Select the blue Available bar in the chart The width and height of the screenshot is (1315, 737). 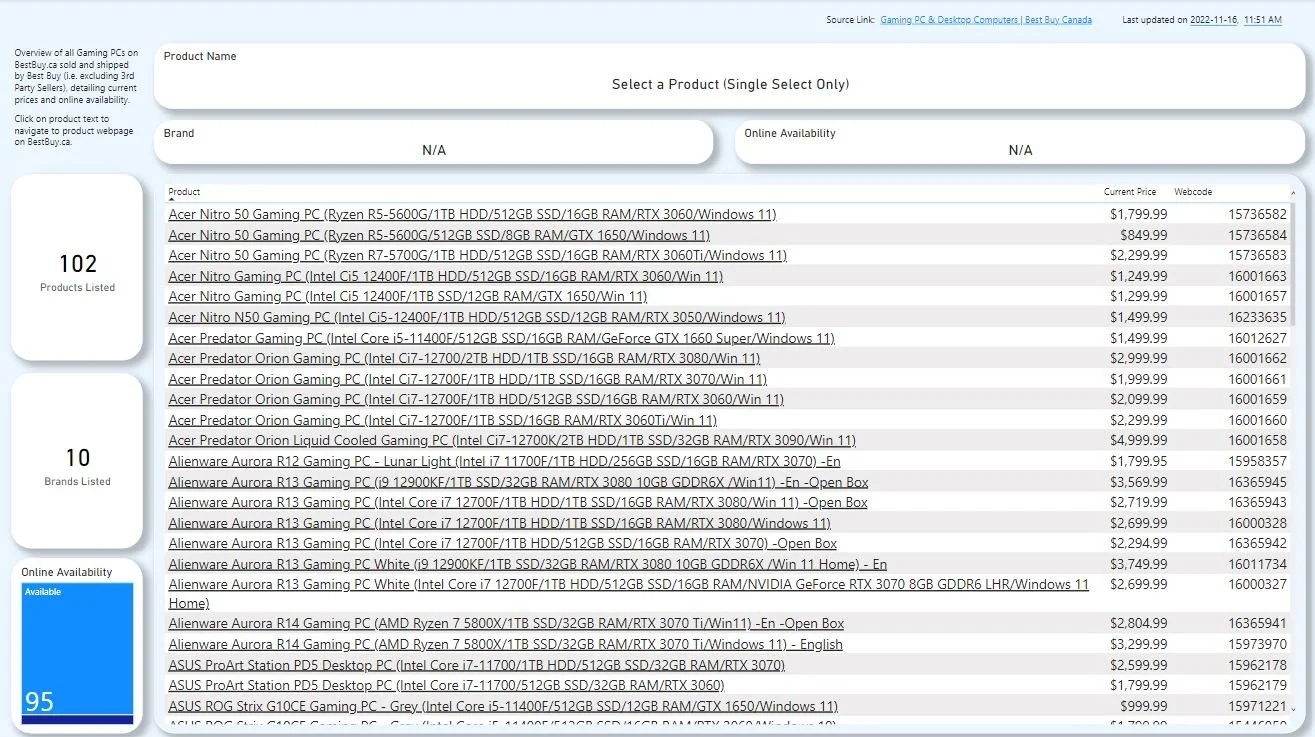78,649
